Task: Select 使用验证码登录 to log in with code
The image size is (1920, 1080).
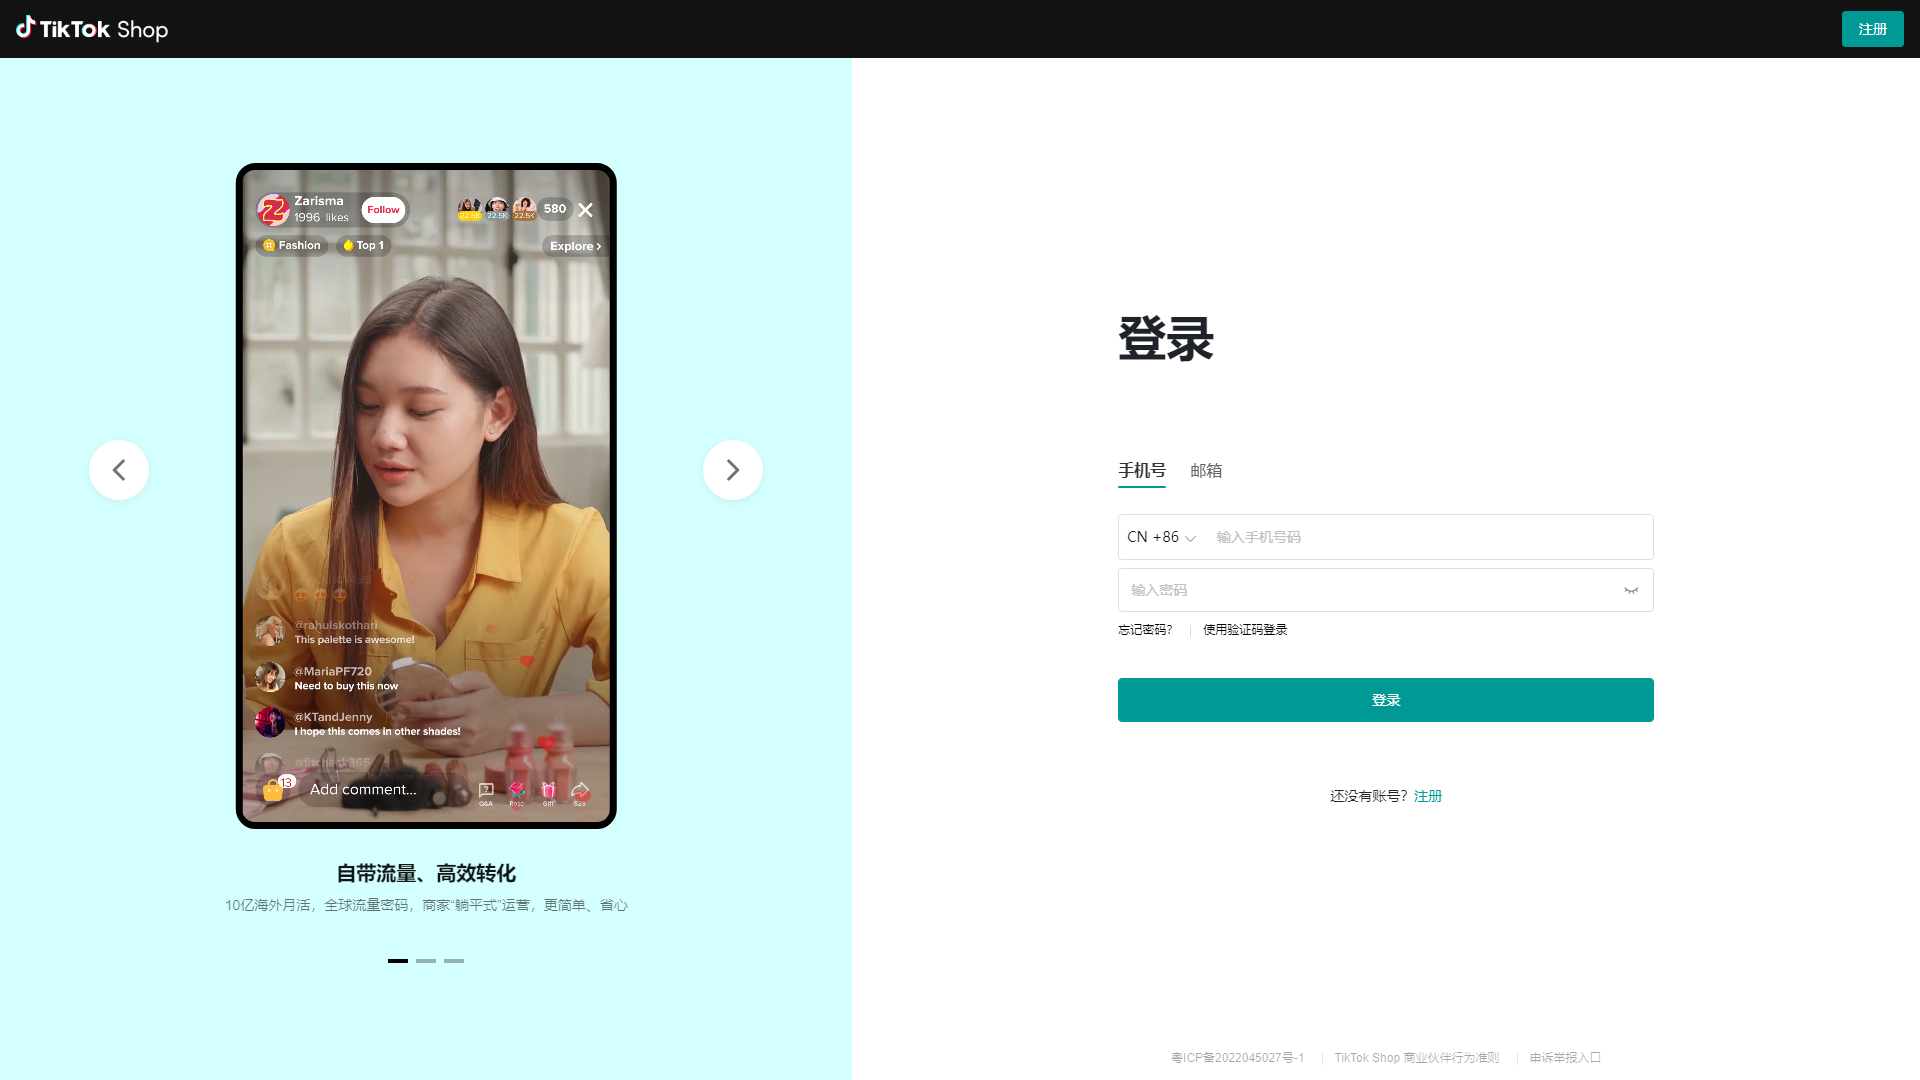Action: click(1244, 630)
